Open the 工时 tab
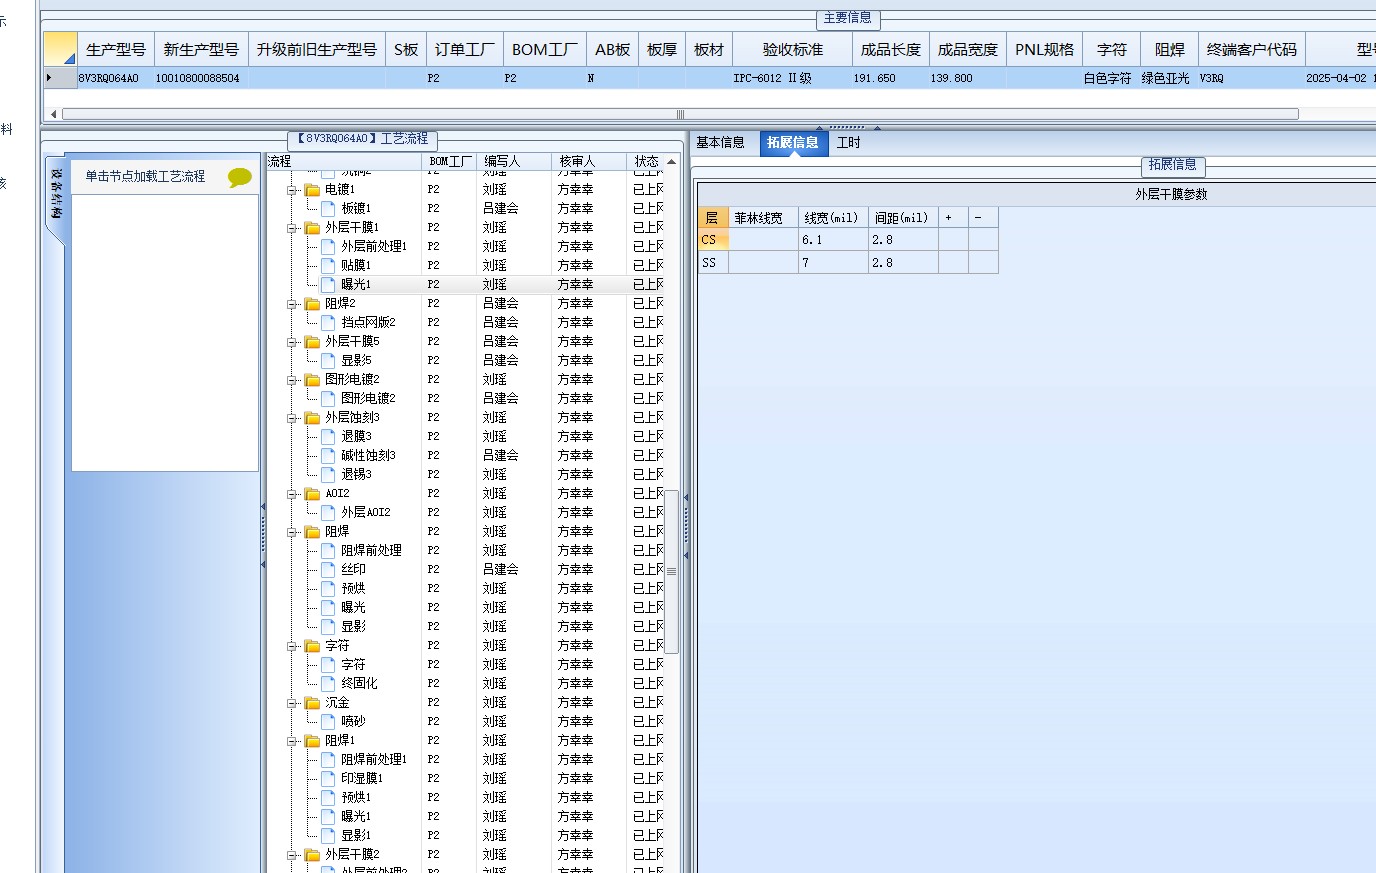The height and width of the screenshot is (873, 1376). pyautogui.click(x=848, y=143)
